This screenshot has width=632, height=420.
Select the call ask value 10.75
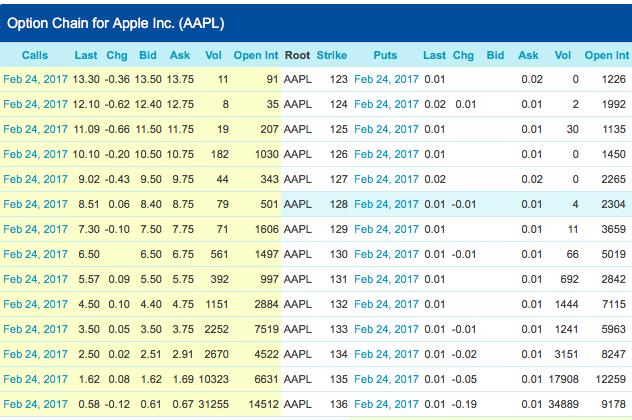tap(180, 154)
